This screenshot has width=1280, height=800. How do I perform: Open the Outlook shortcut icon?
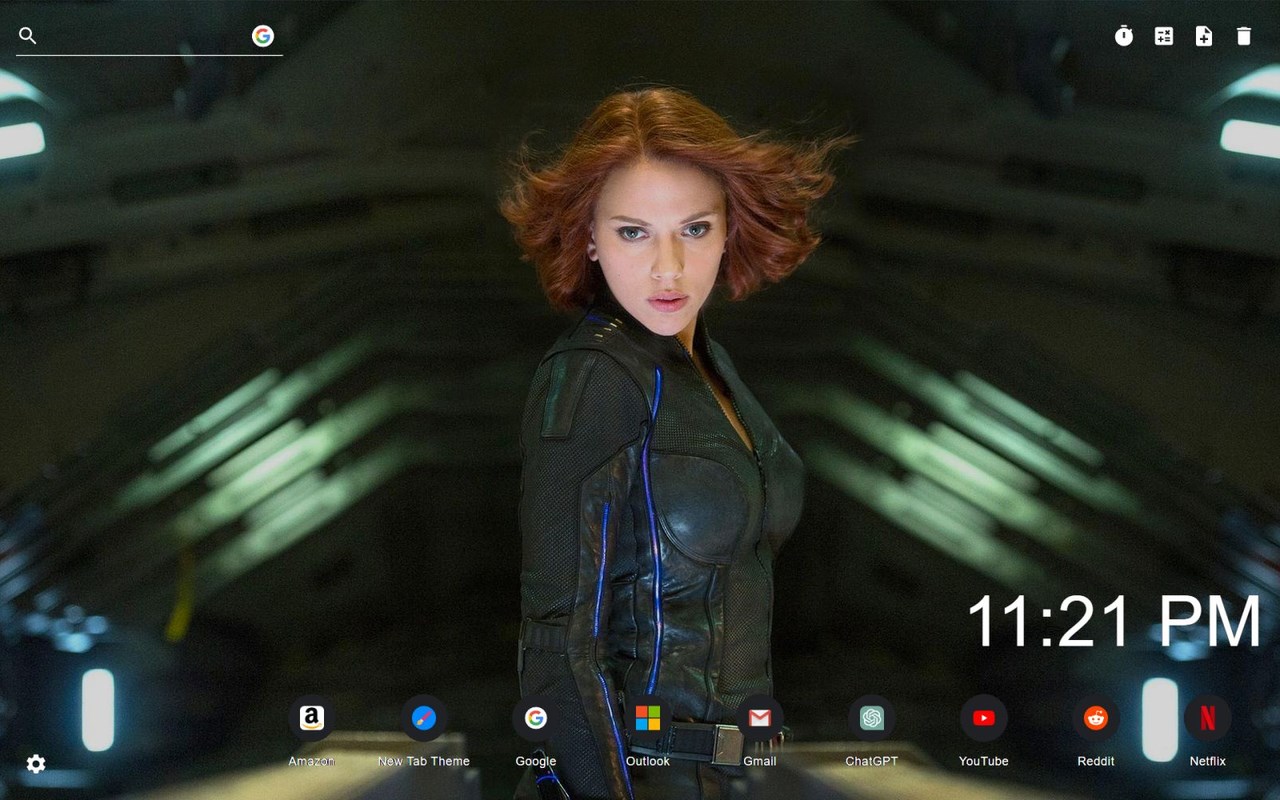[x=648, y=718]
